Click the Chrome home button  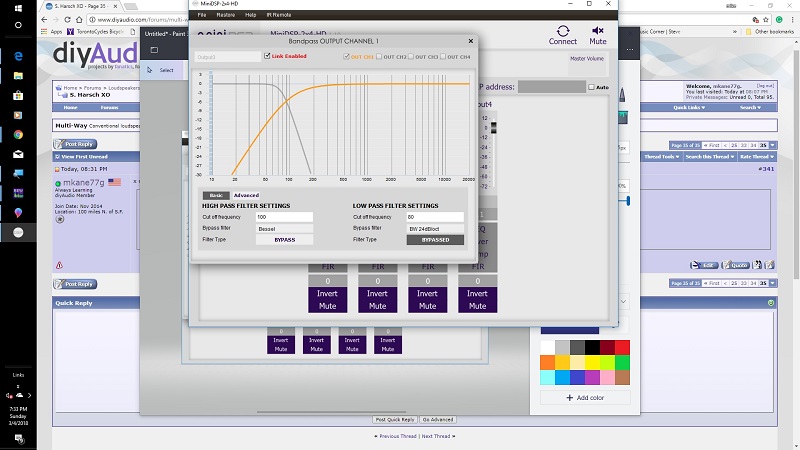(79, 19)
